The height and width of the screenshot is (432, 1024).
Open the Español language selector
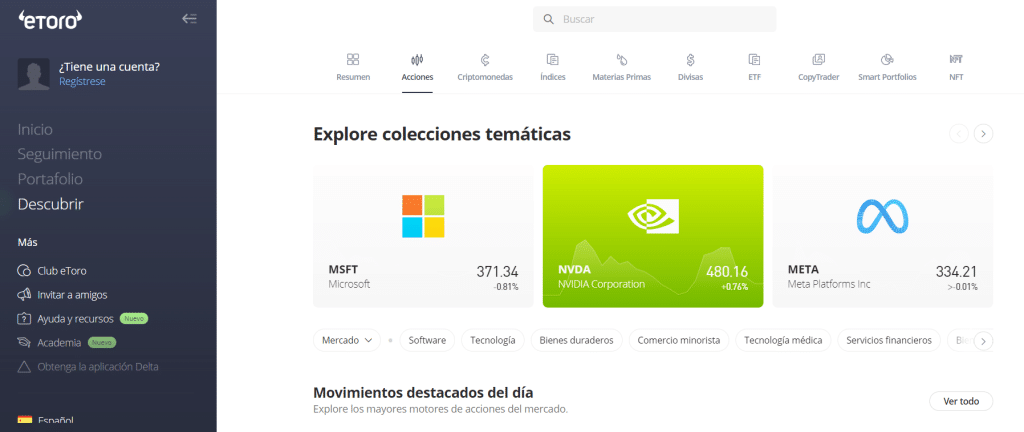46,420
